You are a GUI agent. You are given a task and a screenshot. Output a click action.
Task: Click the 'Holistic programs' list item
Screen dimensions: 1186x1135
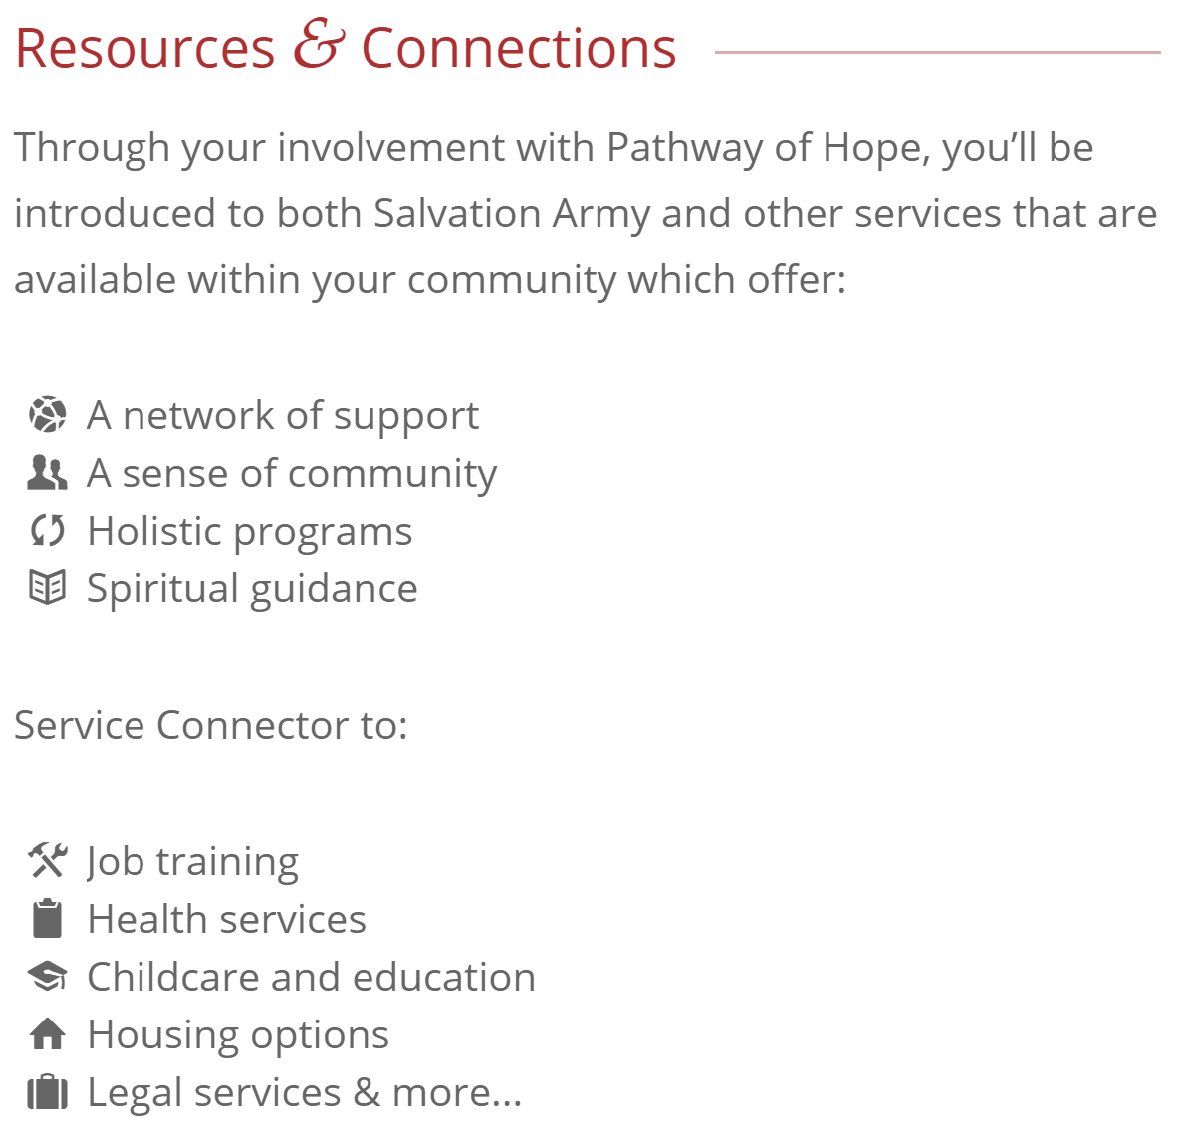(250, 532)
